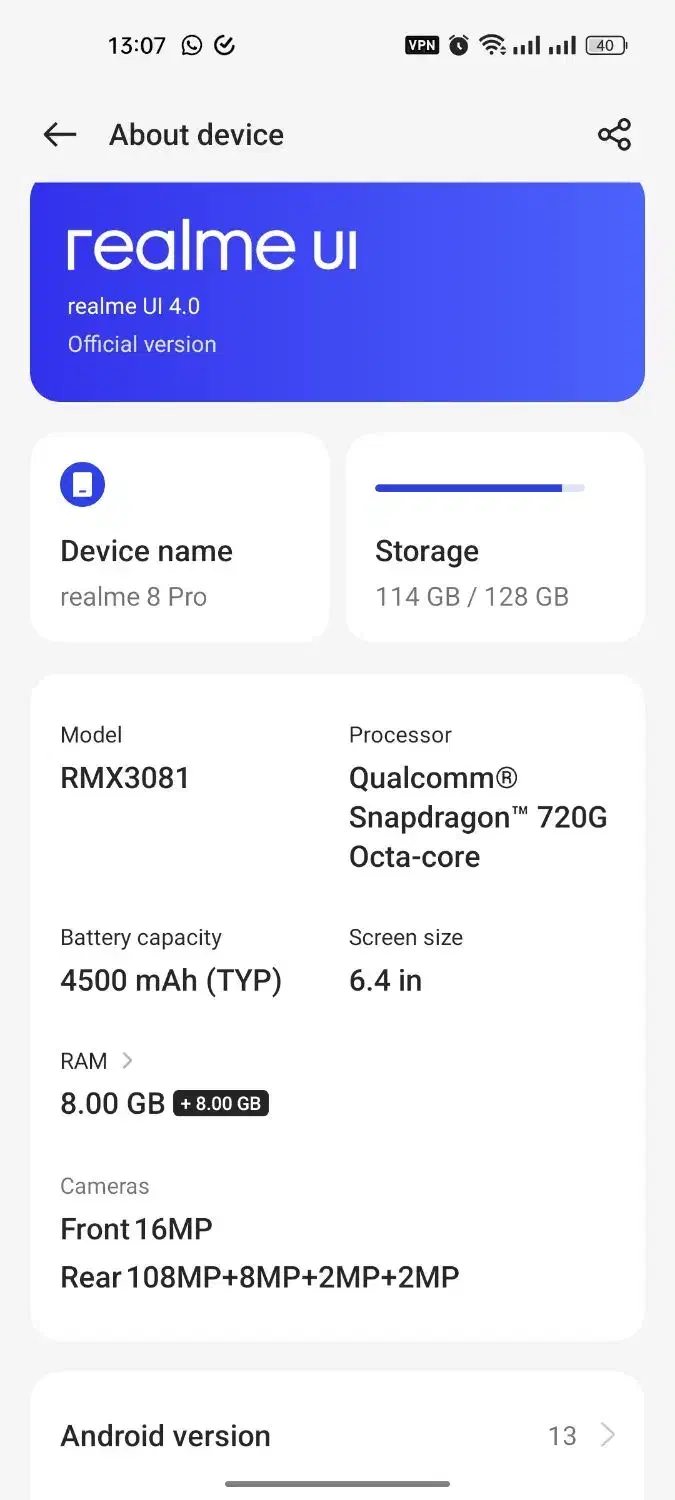
Task: Expand RAM details via chevron
Action: [127, 1060]
